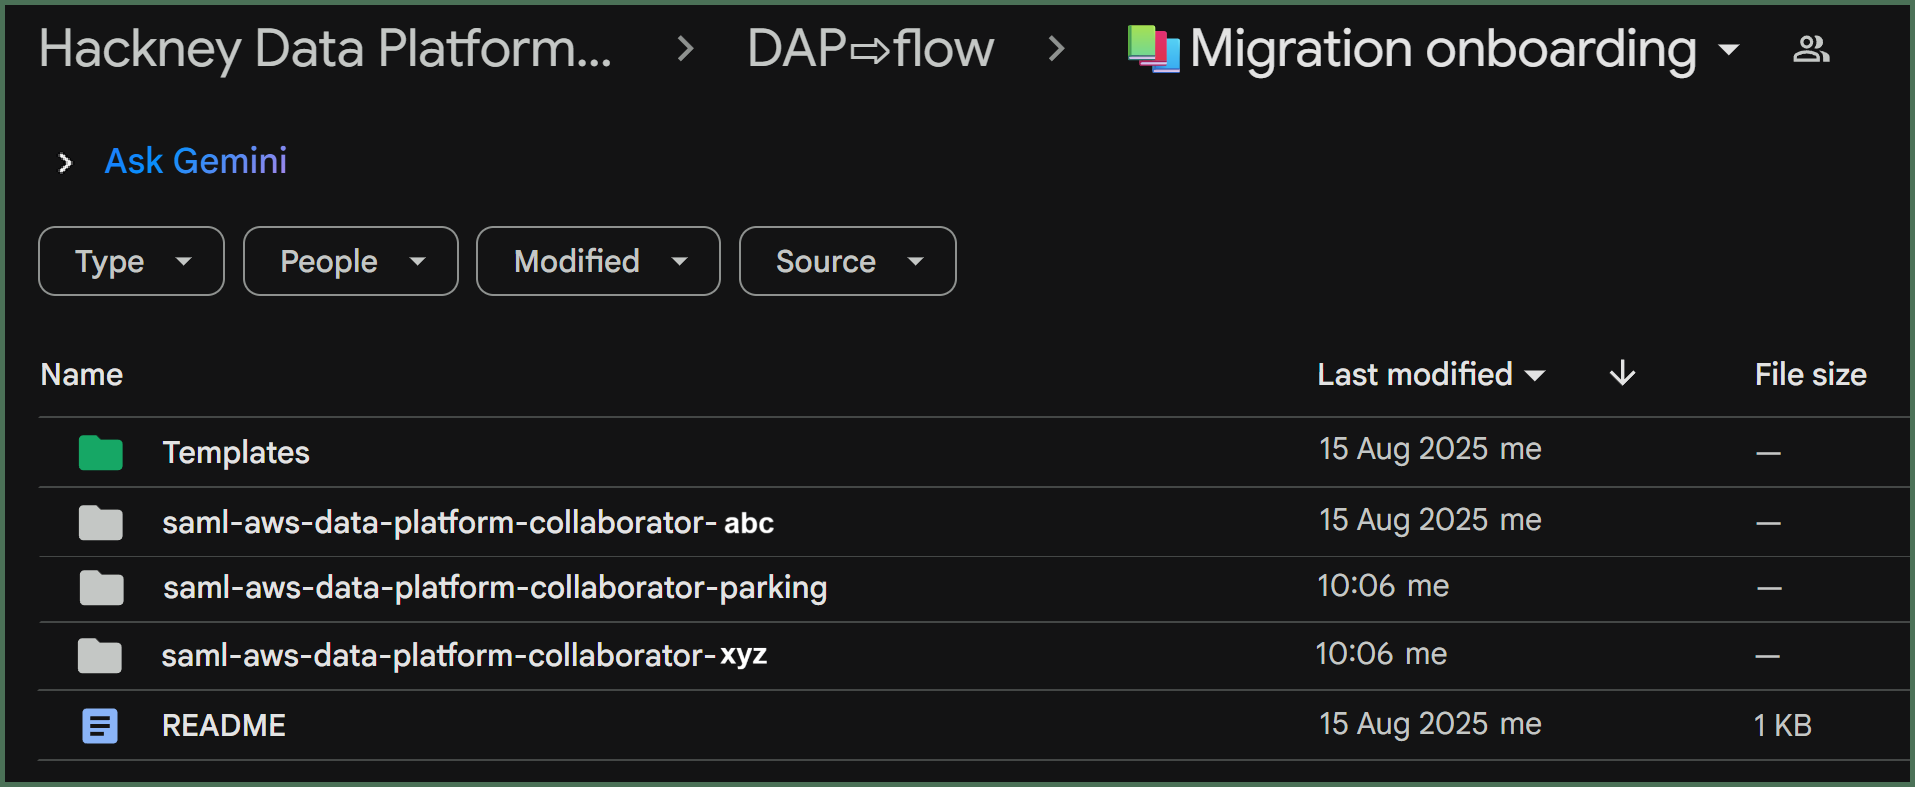The height and width of the screenshot is (787, 1915).
Task: Go to Hackney Data Platform breadcrumb
Action: (x=325, y=48)
